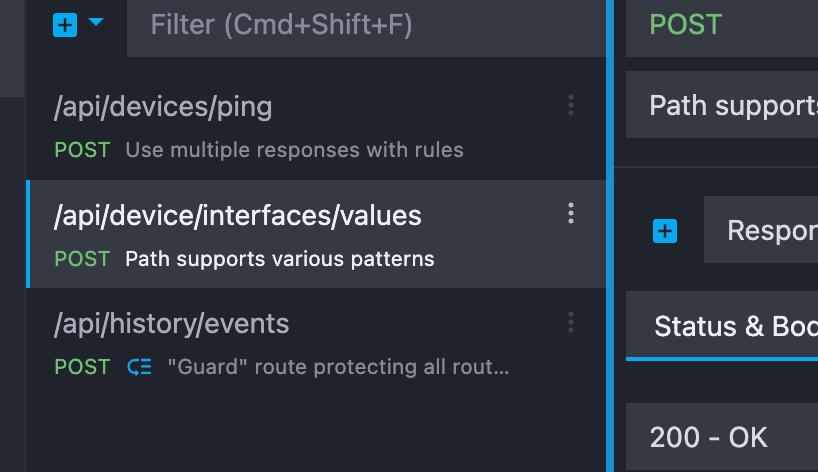The height and width of the screenshot is (472, 818).
Task: Open the 200 - OK status dropdown
Action: [x=722, y=437]
